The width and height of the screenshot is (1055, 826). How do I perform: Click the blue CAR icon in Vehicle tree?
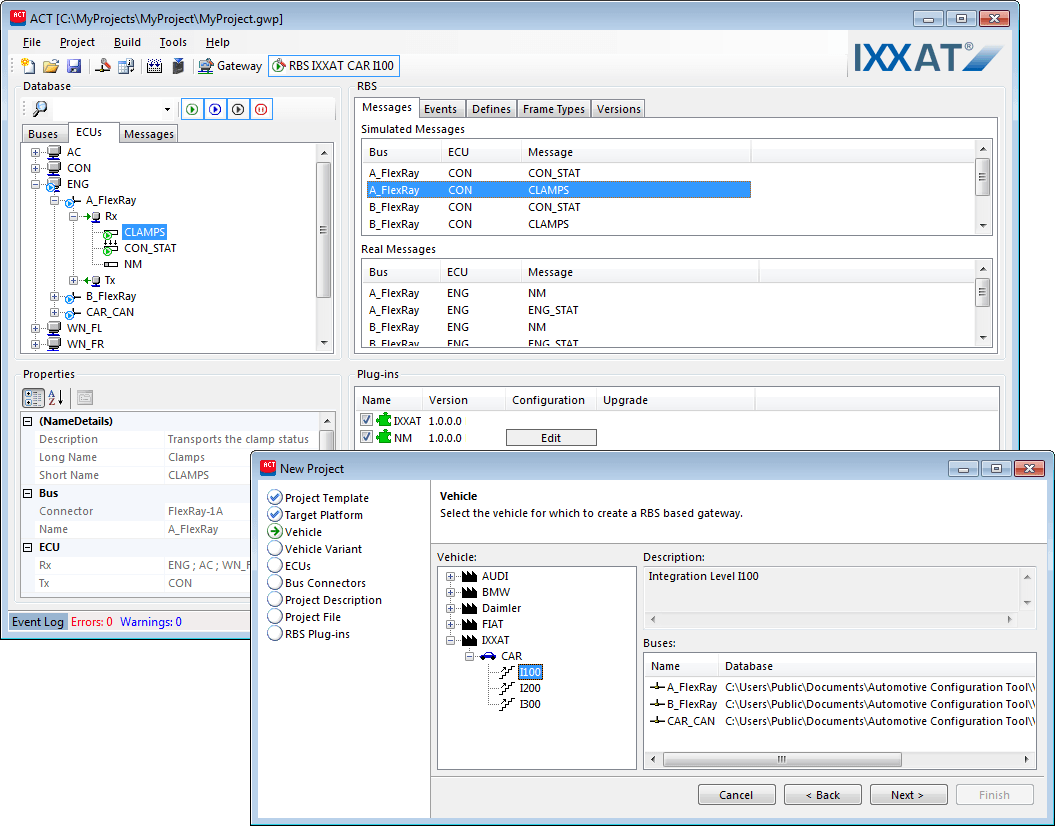pos(488,656)
